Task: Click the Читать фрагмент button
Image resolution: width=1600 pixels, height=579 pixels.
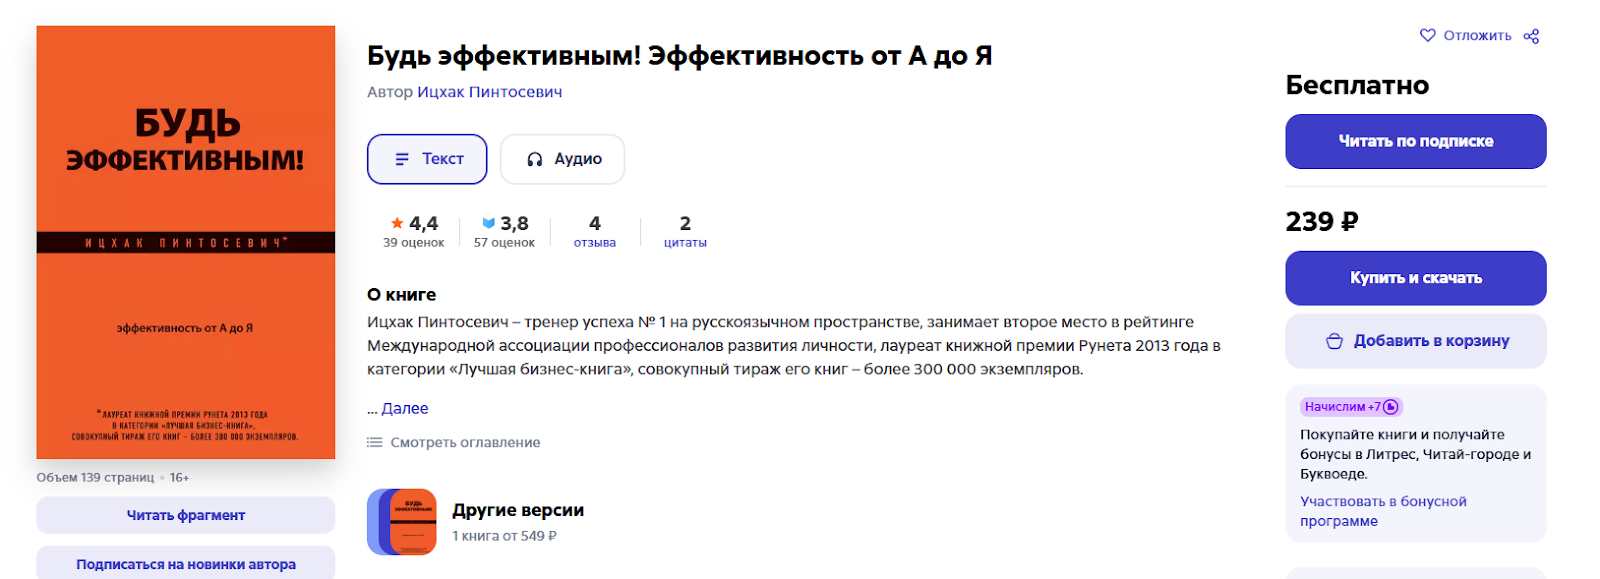Action: pyautogui.click(x=186, y=515)
